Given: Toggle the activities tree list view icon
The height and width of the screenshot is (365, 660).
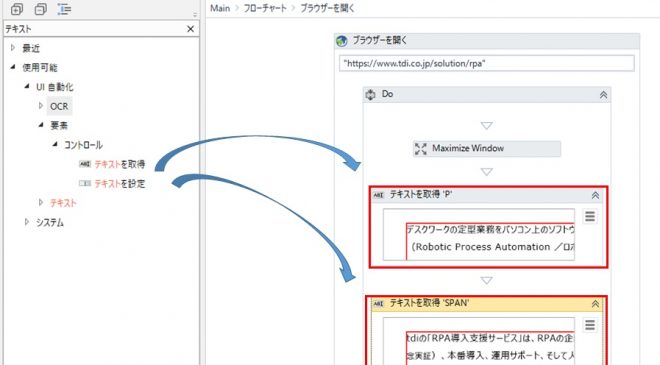Looking at the screenshot, I should (64, 9).
